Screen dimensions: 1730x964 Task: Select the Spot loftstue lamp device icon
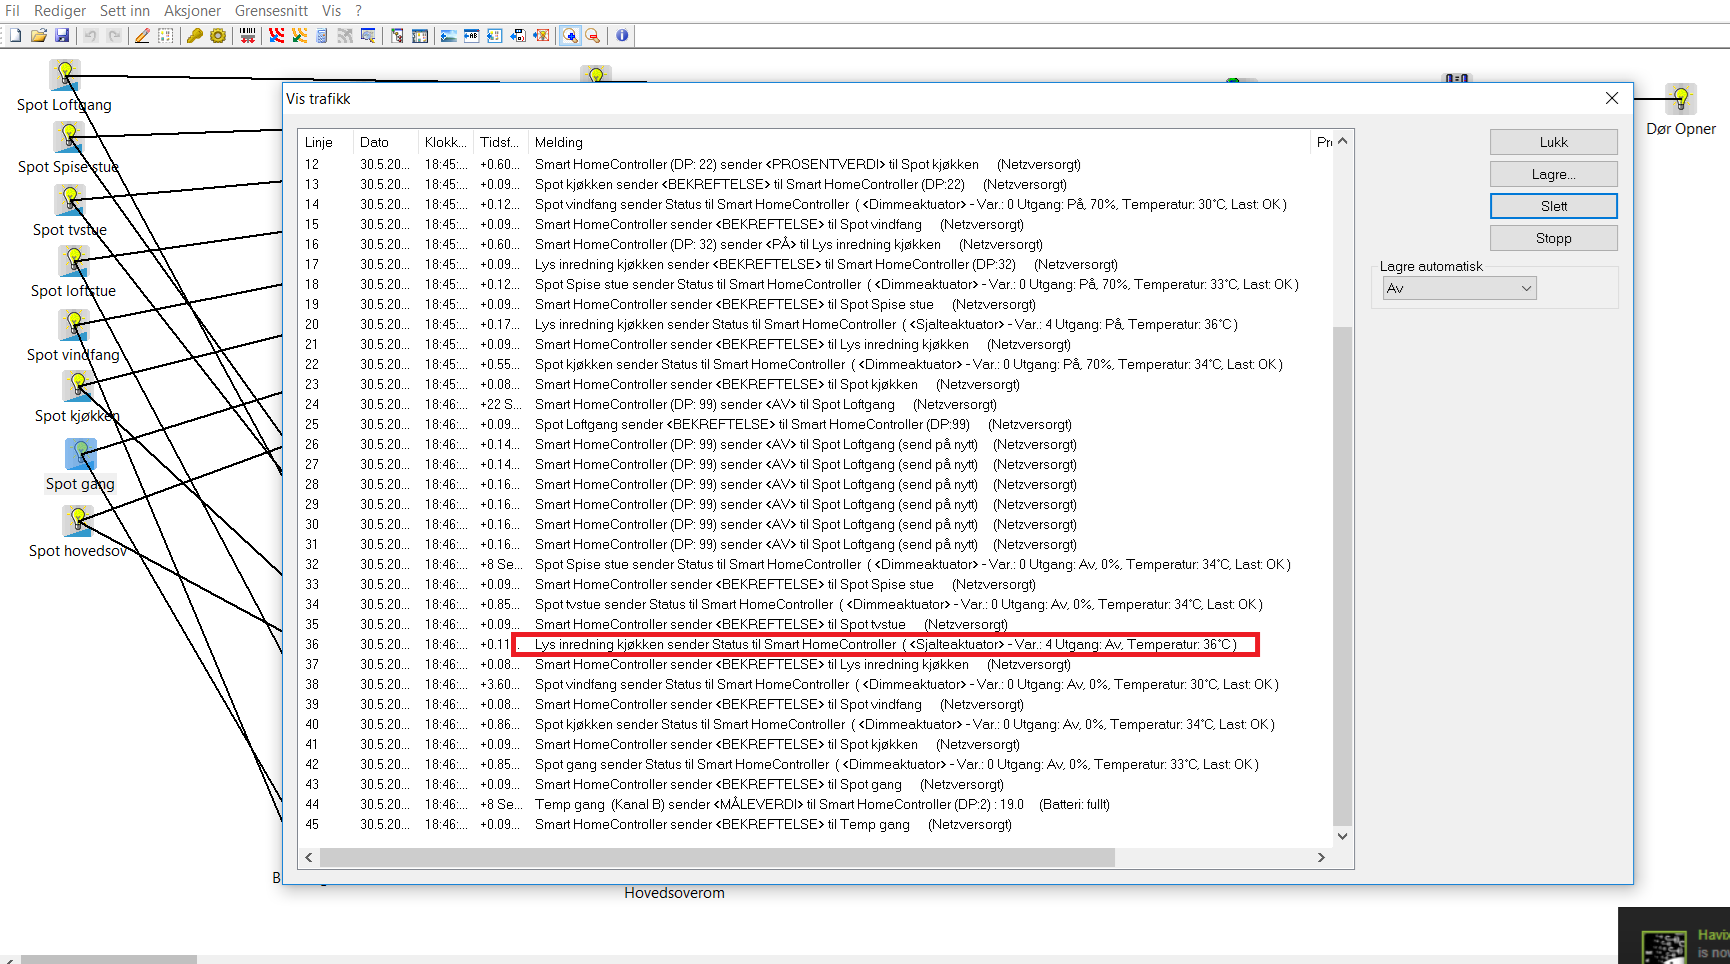74,261
